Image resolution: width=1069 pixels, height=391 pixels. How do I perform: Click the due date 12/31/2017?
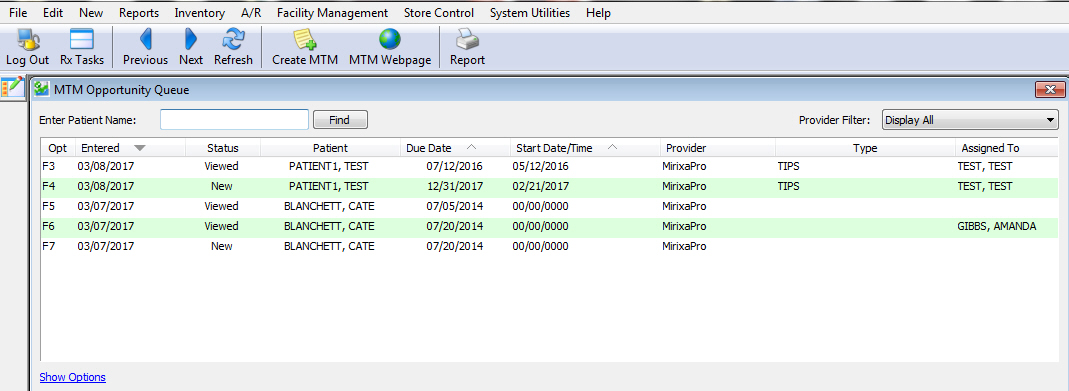click(x=455, y=186)
